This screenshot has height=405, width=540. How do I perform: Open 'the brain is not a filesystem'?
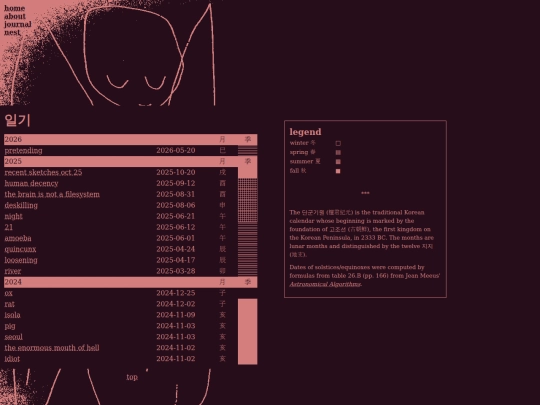52,194
